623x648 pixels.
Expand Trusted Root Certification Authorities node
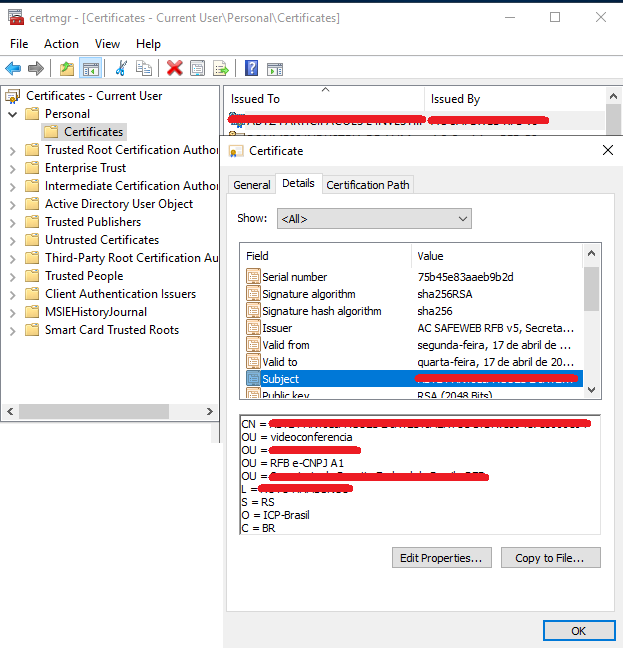click(13, 151)
